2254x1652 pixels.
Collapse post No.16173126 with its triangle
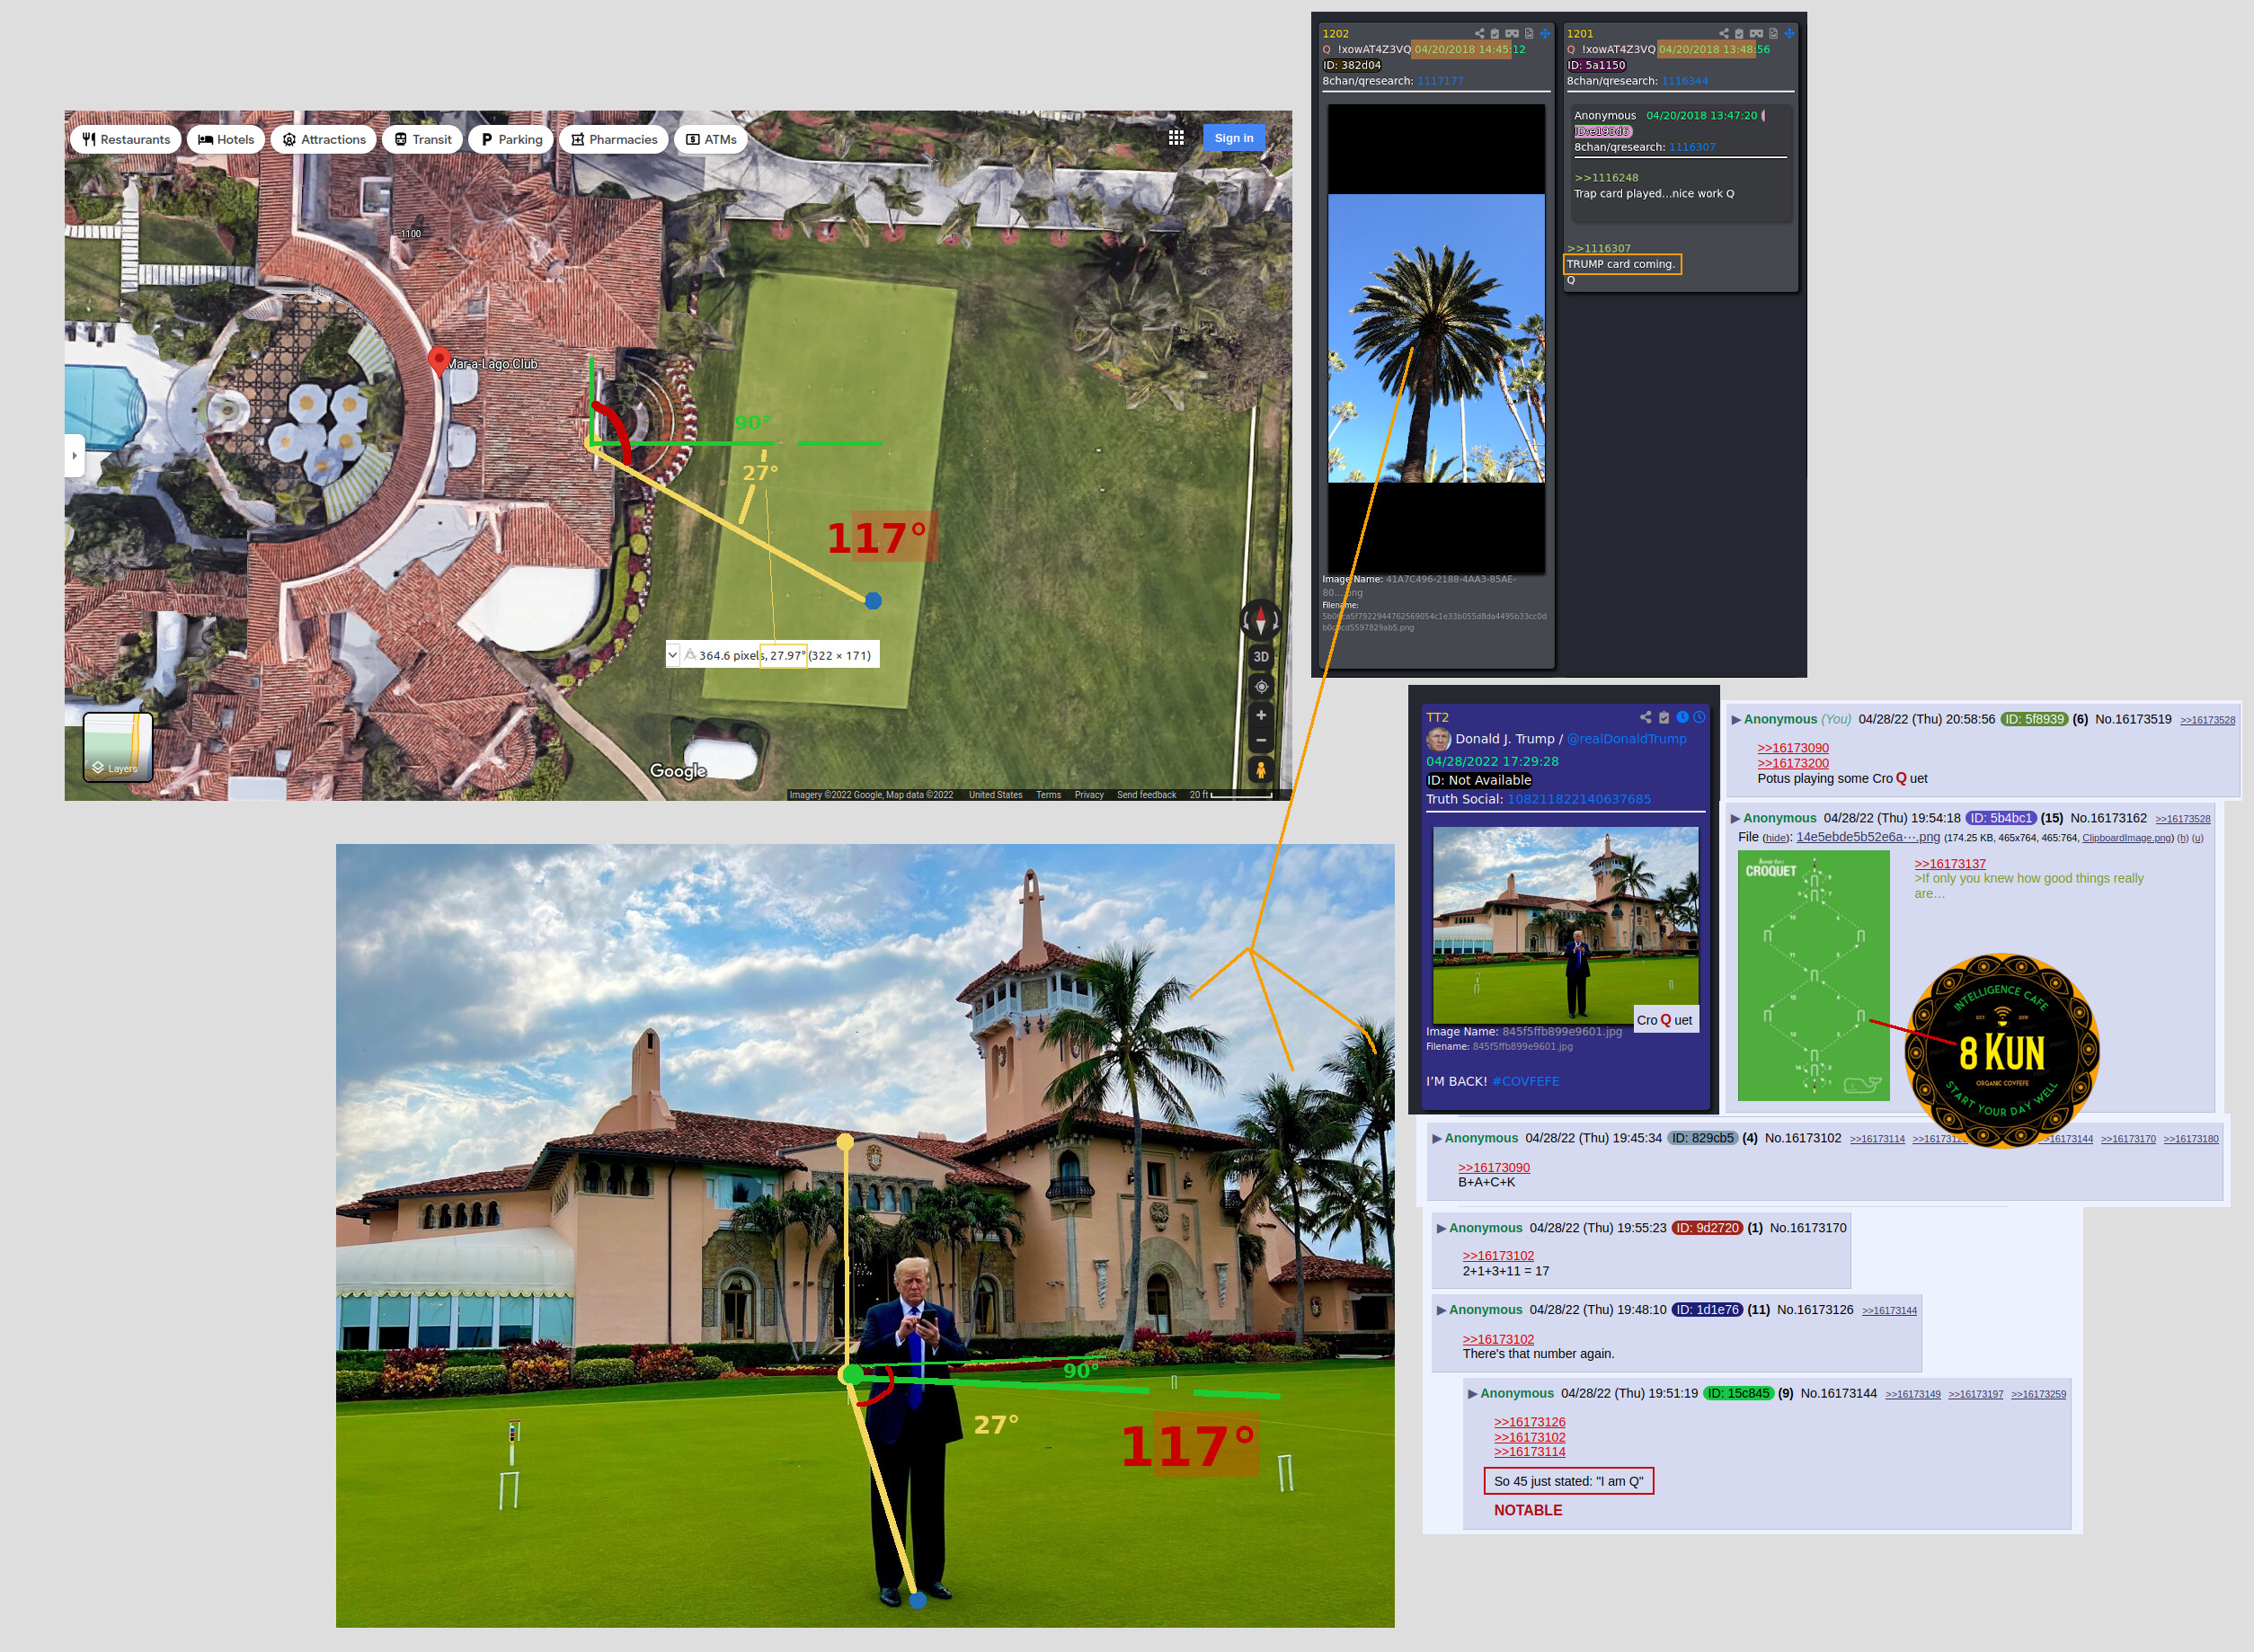point(1442,1310)
